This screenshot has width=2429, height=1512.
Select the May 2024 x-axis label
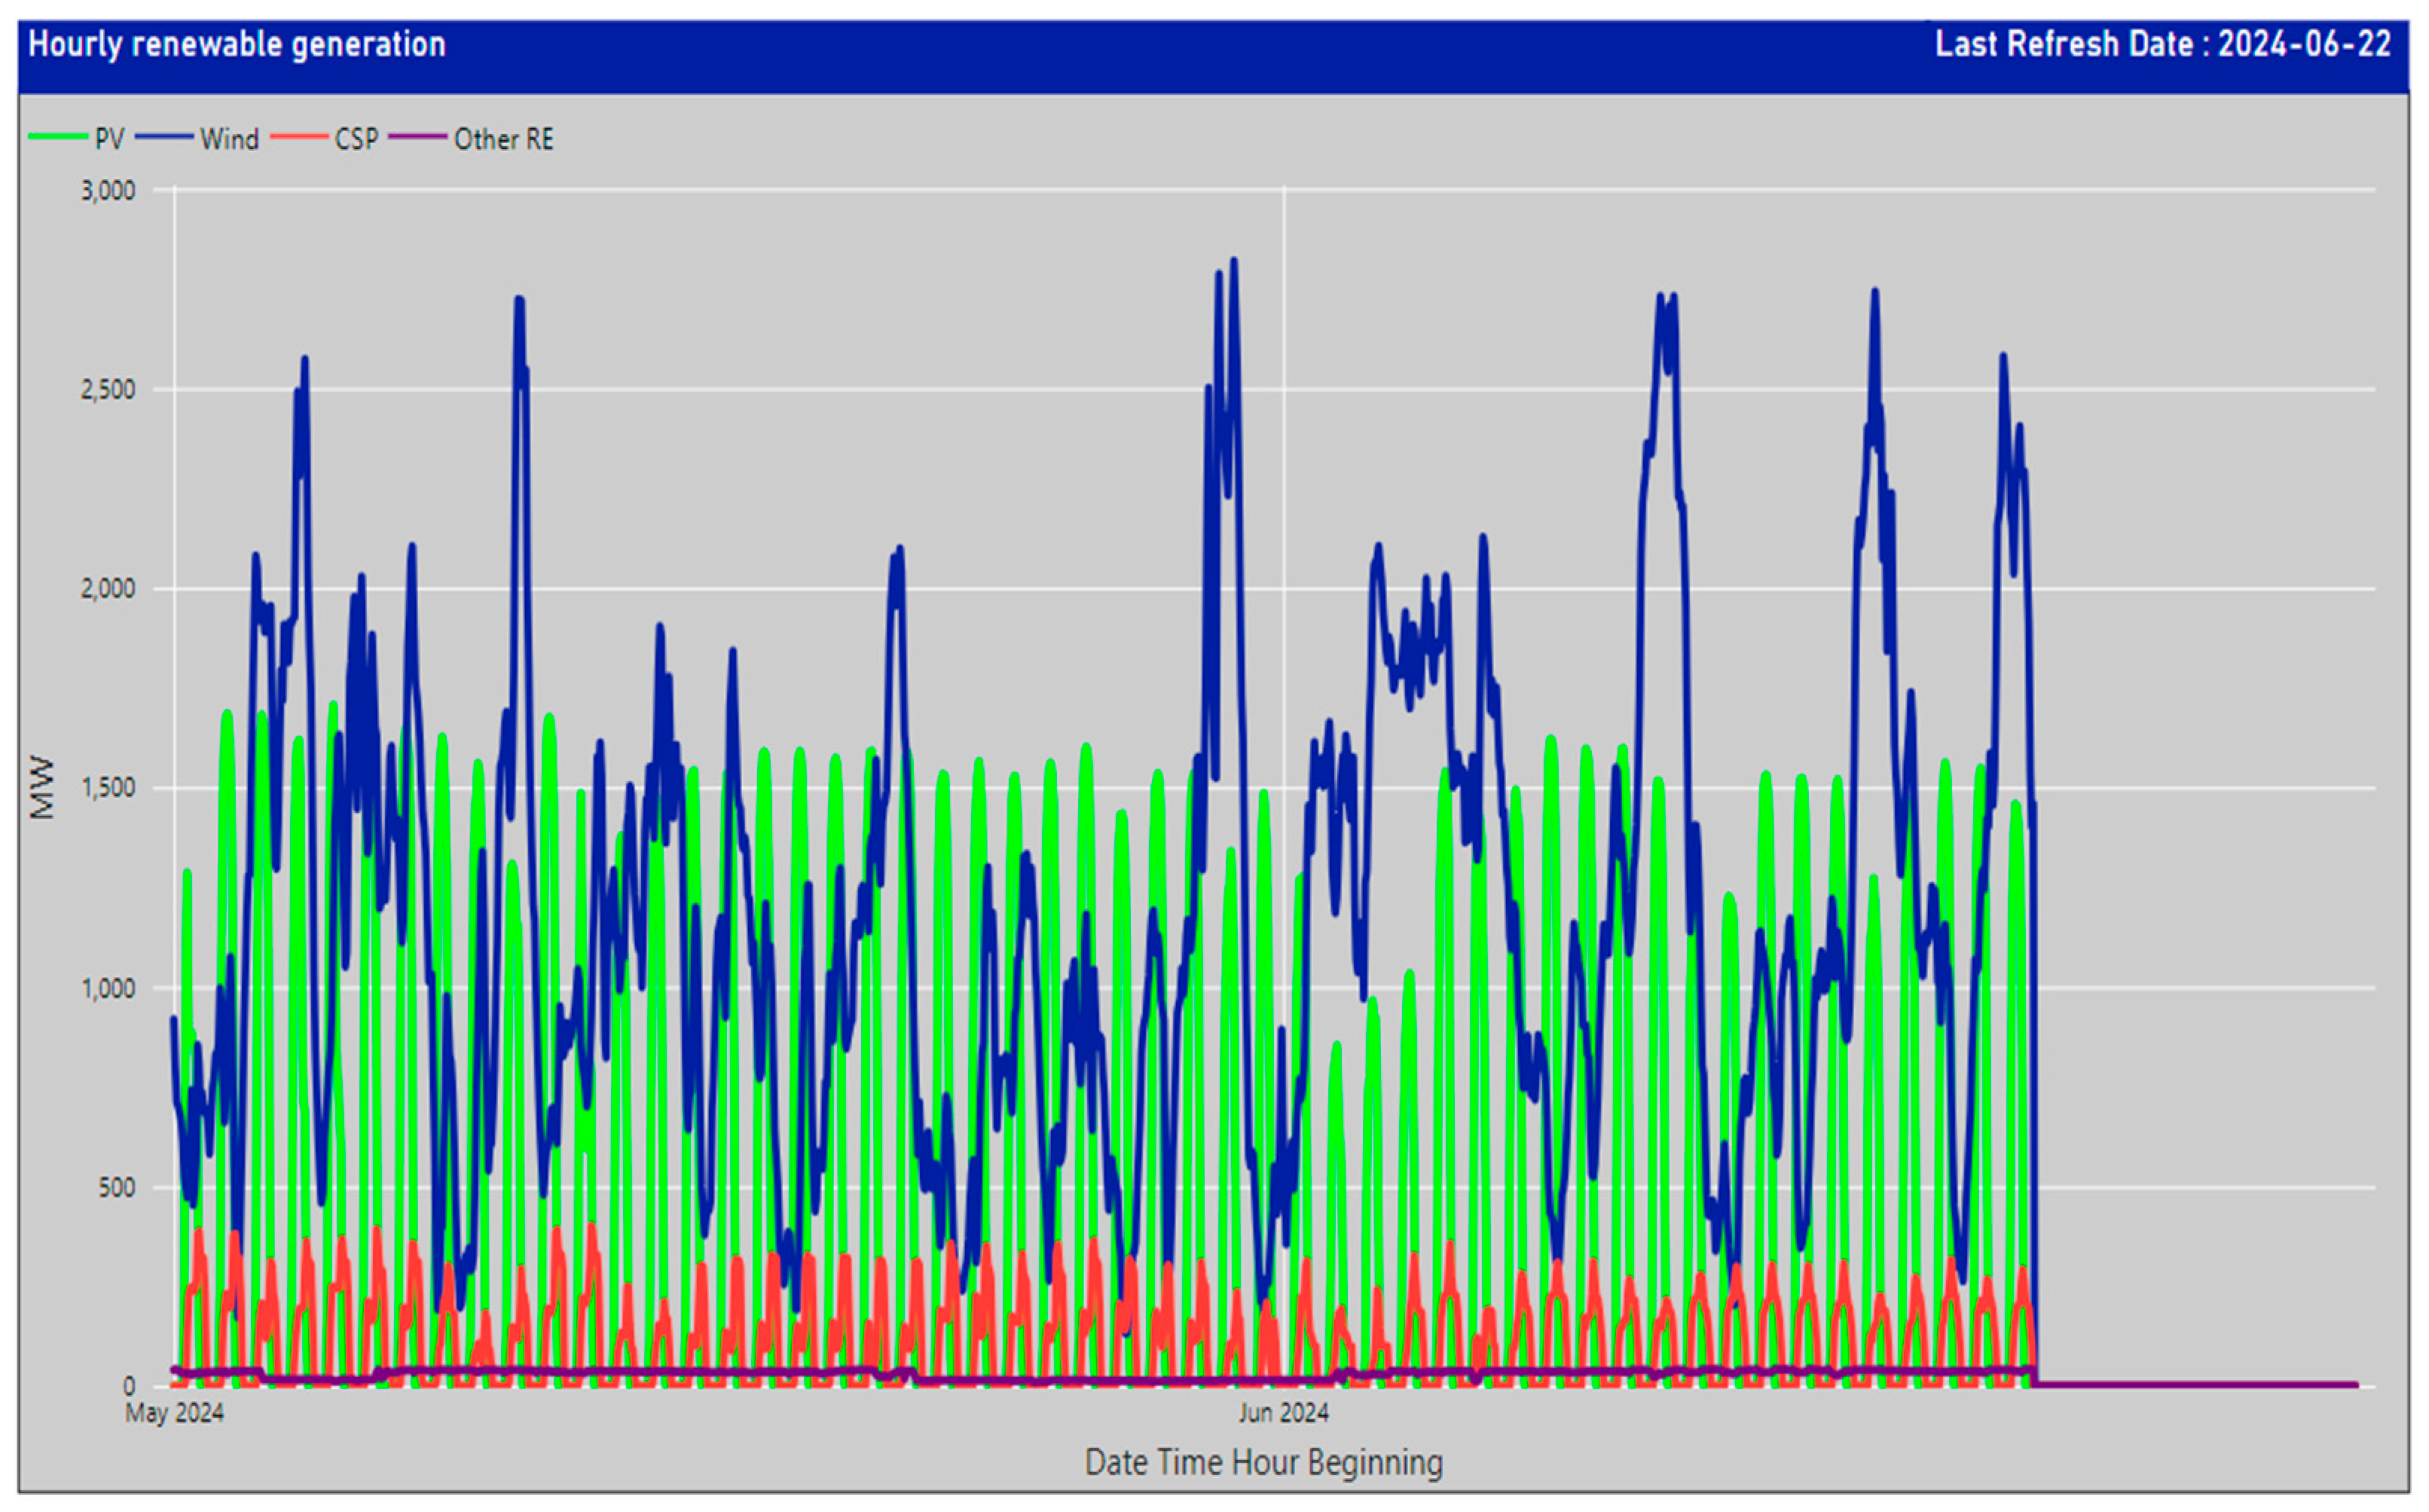tap(174, 1413)
